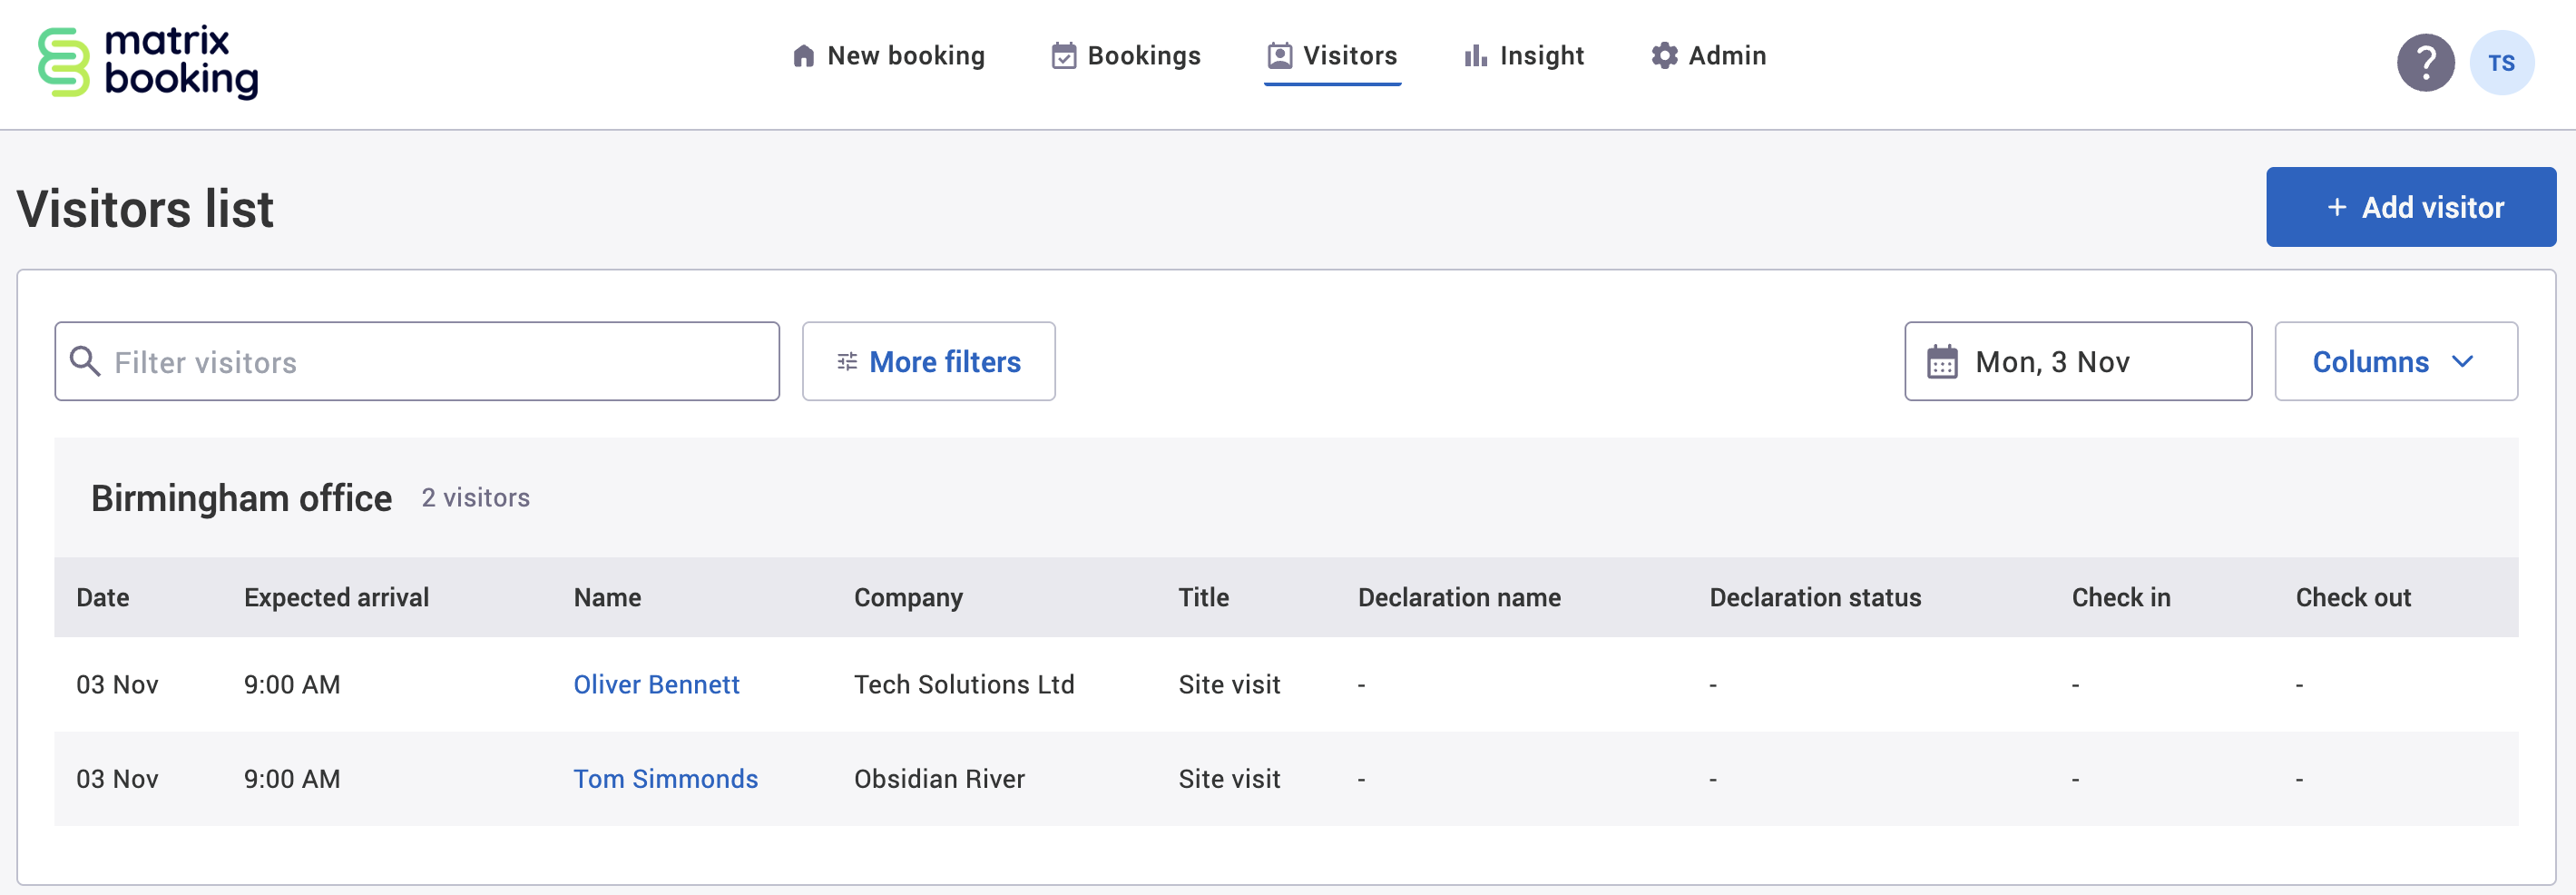The width and height of the screenshot is (2576, 895).
Task: Click the calendar icon in the date picker
Action: 1942,362
